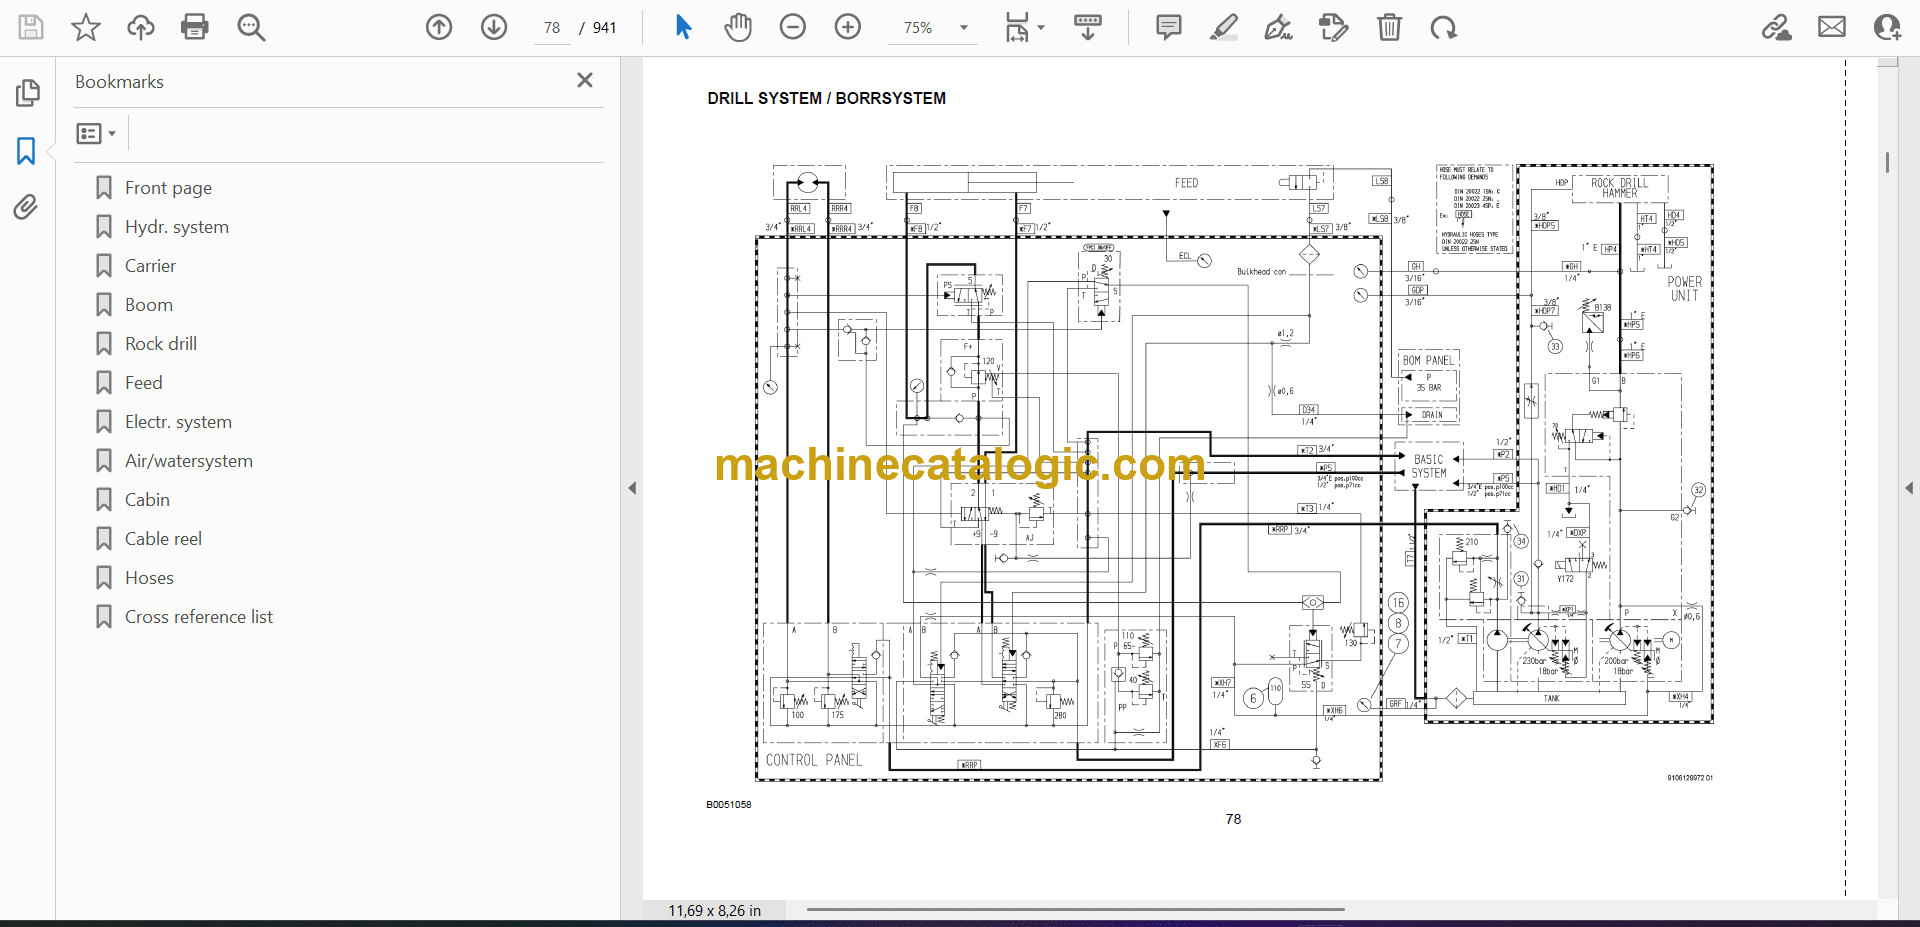This screenshot has width=1920, height=927.
Task: Click the horizontal scrollbar under the page
Action: (x=1075, y=909)
